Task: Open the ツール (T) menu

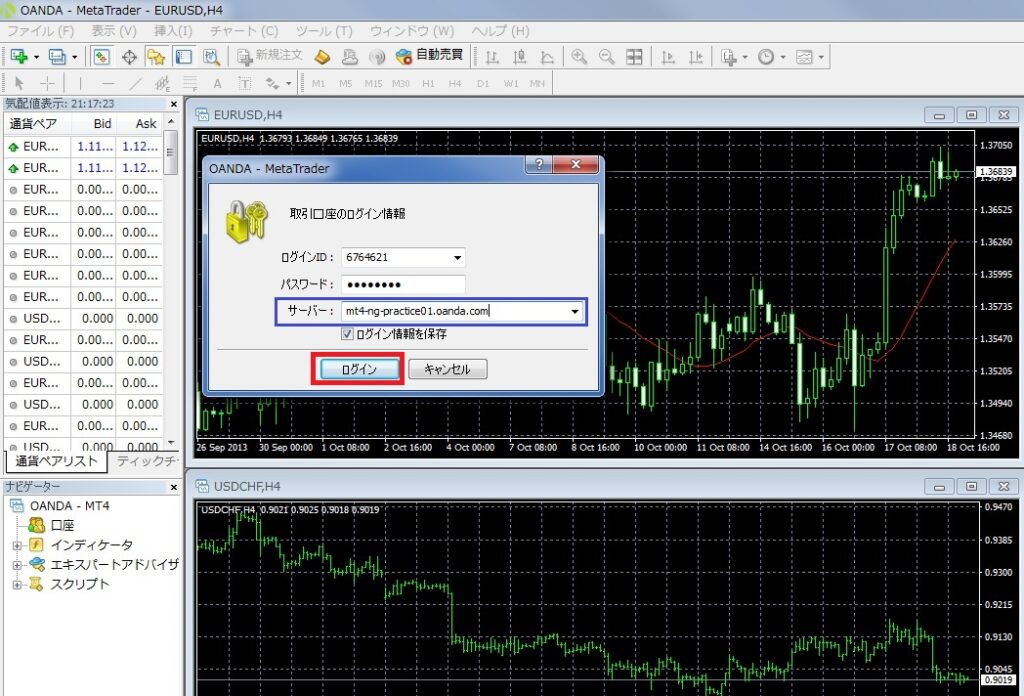Action: click(325, 31)
